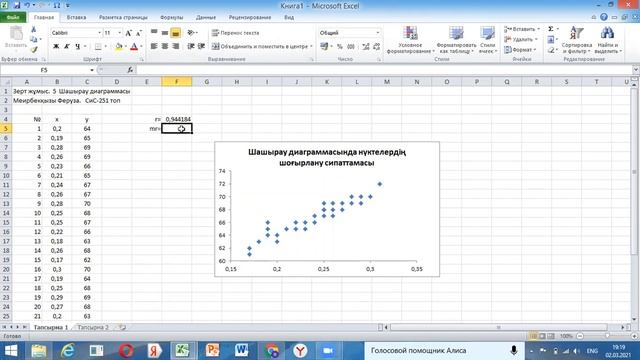Toggle middle vertical alignment

click(165, 33)
